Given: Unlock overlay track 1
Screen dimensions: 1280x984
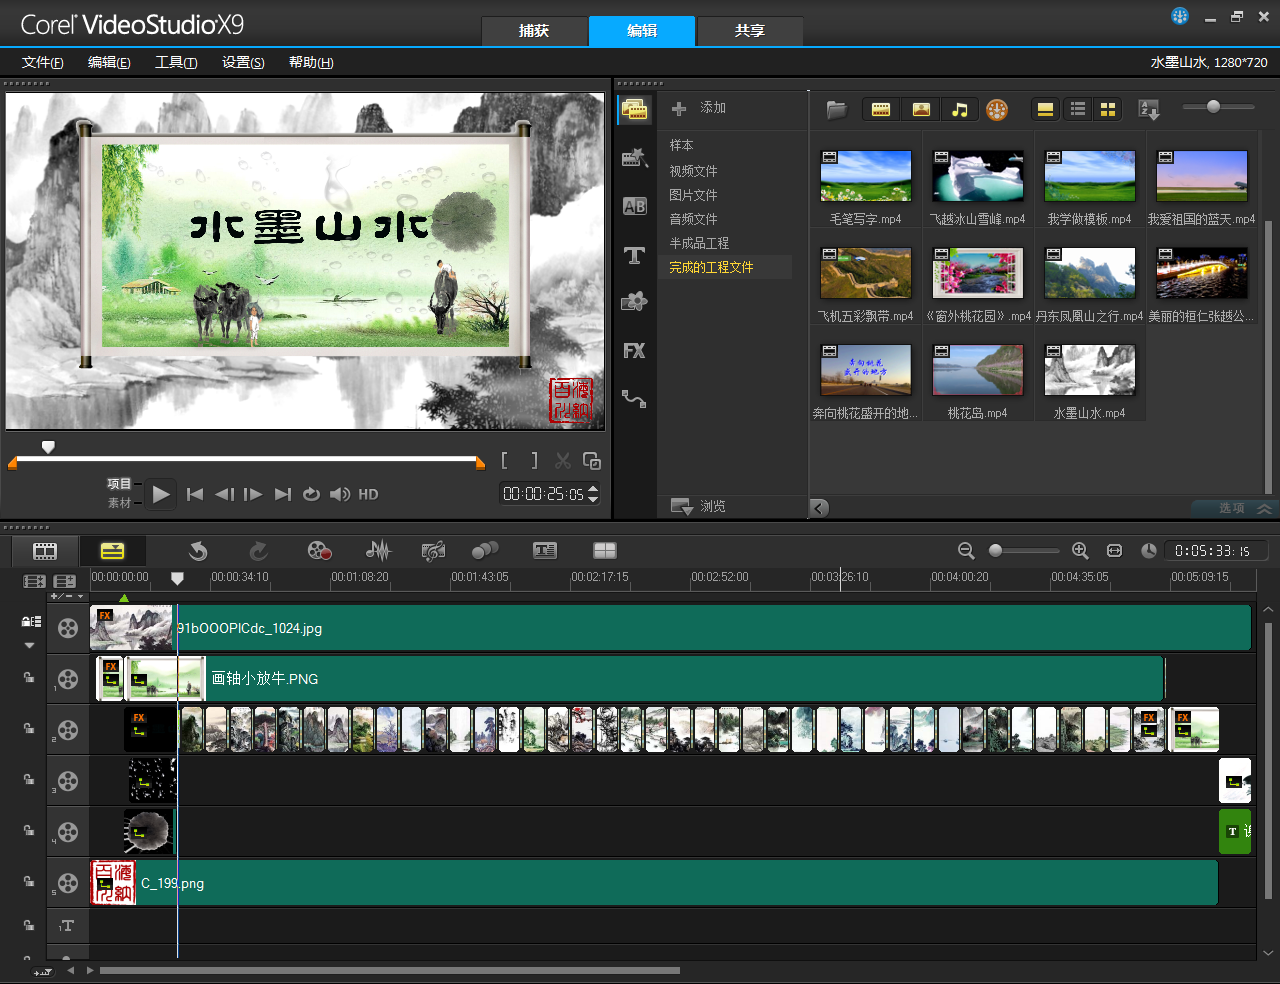Looking at the screenshot, I should click(x=29, y=677).
